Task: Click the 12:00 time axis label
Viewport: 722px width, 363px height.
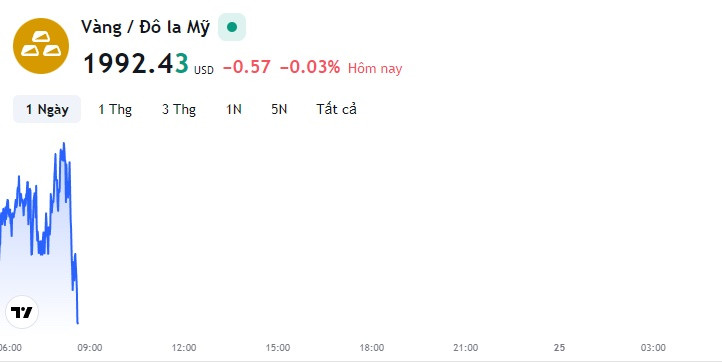Action: point(184,348)
